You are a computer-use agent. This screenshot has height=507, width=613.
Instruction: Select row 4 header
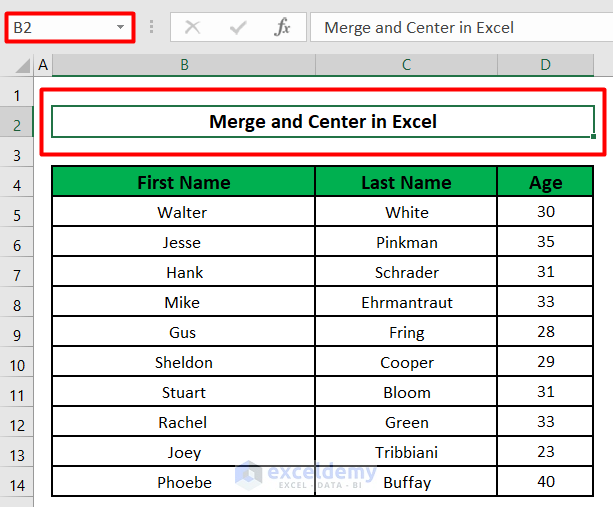(x=17, y=183)
